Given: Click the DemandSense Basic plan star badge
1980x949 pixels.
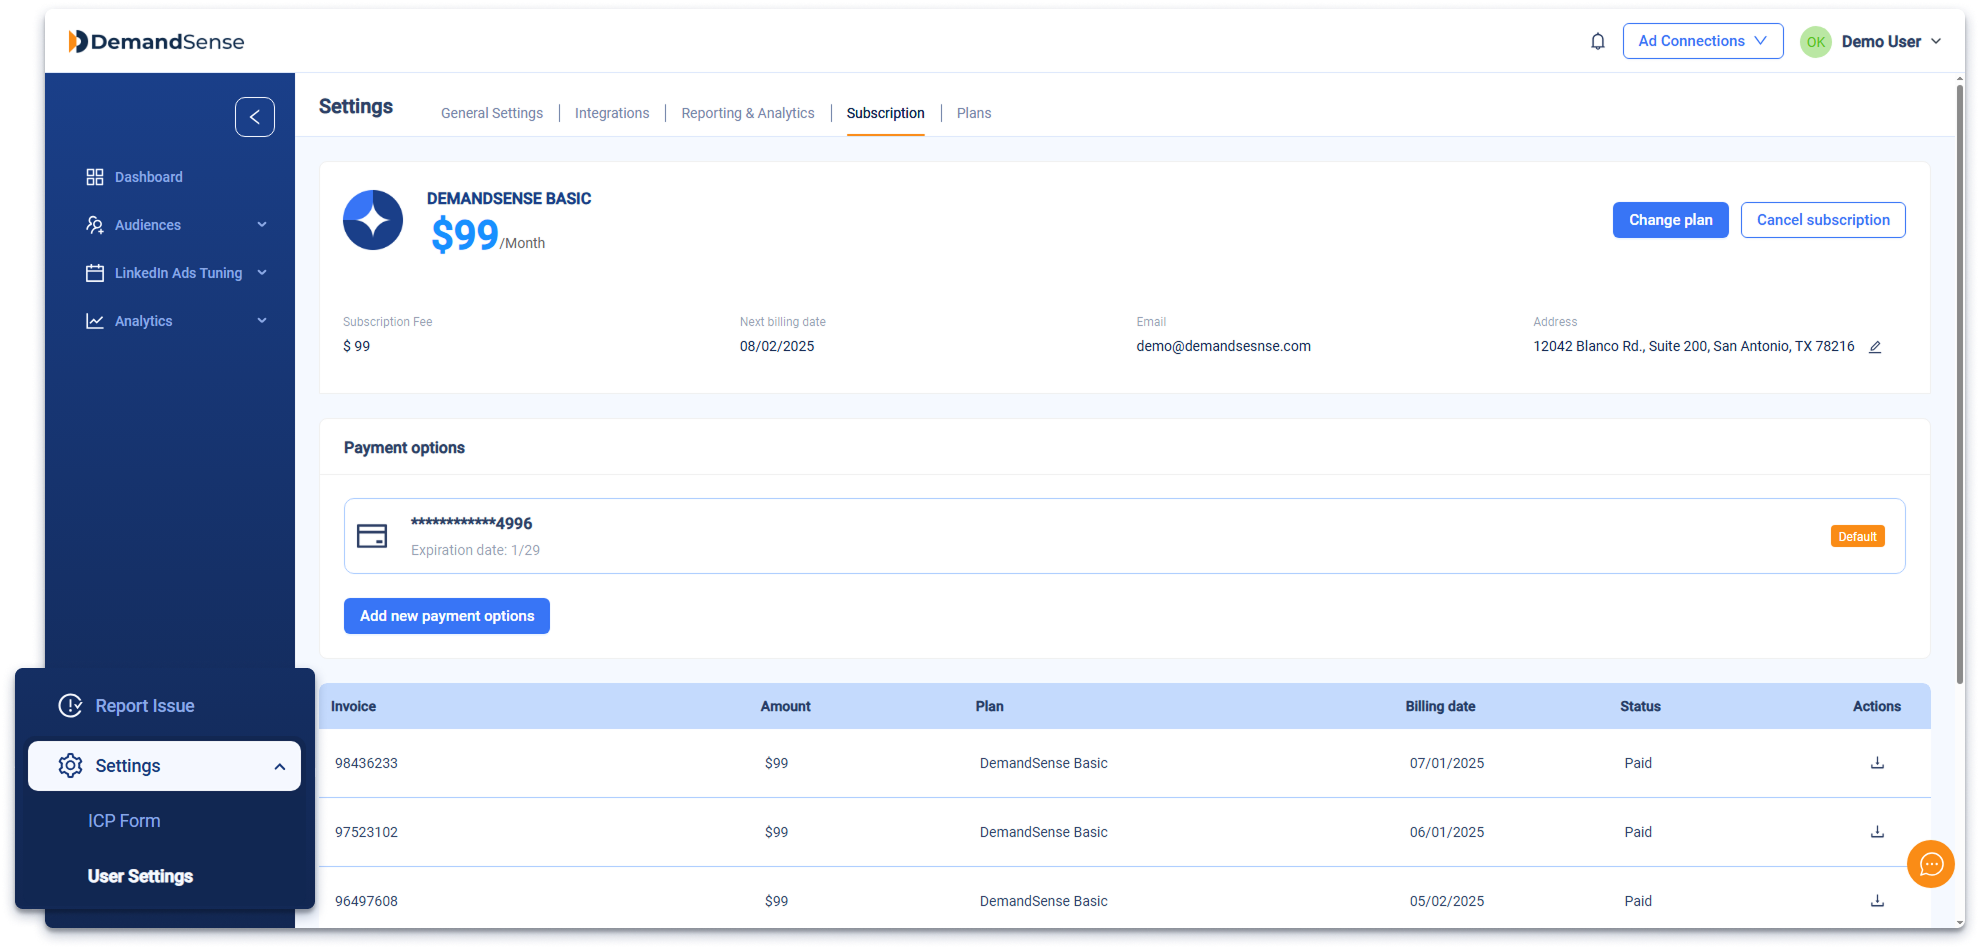Looking at the screenshot, I should coord(373,220).
